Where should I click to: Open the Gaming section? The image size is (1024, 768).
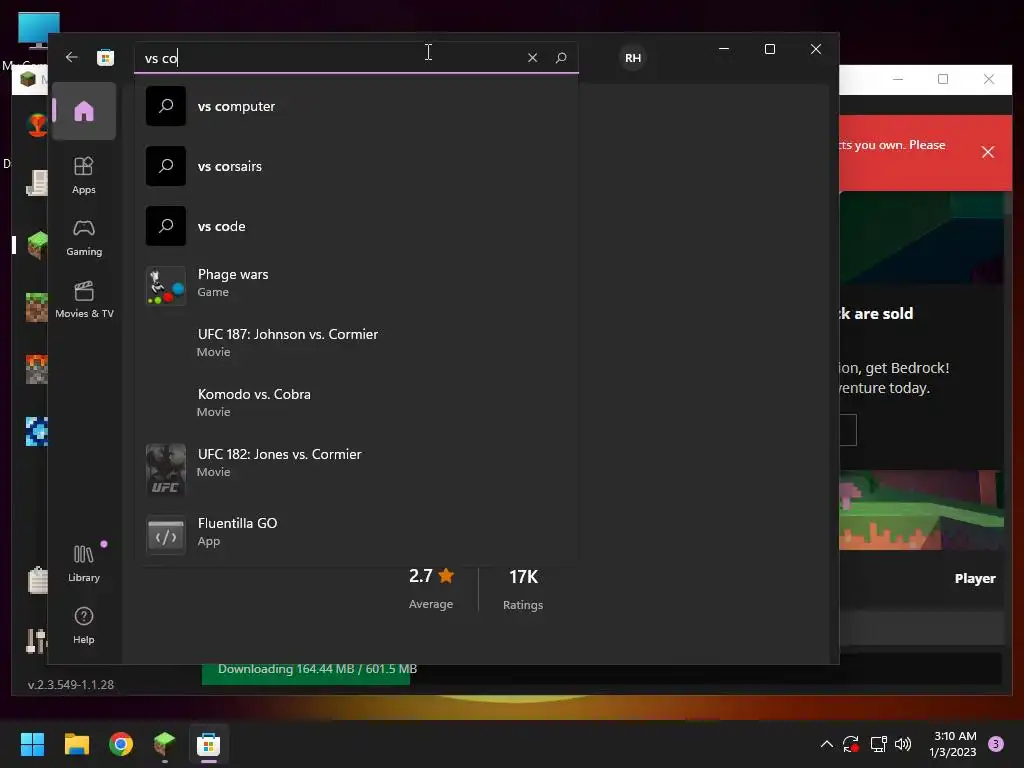point(84,237)
